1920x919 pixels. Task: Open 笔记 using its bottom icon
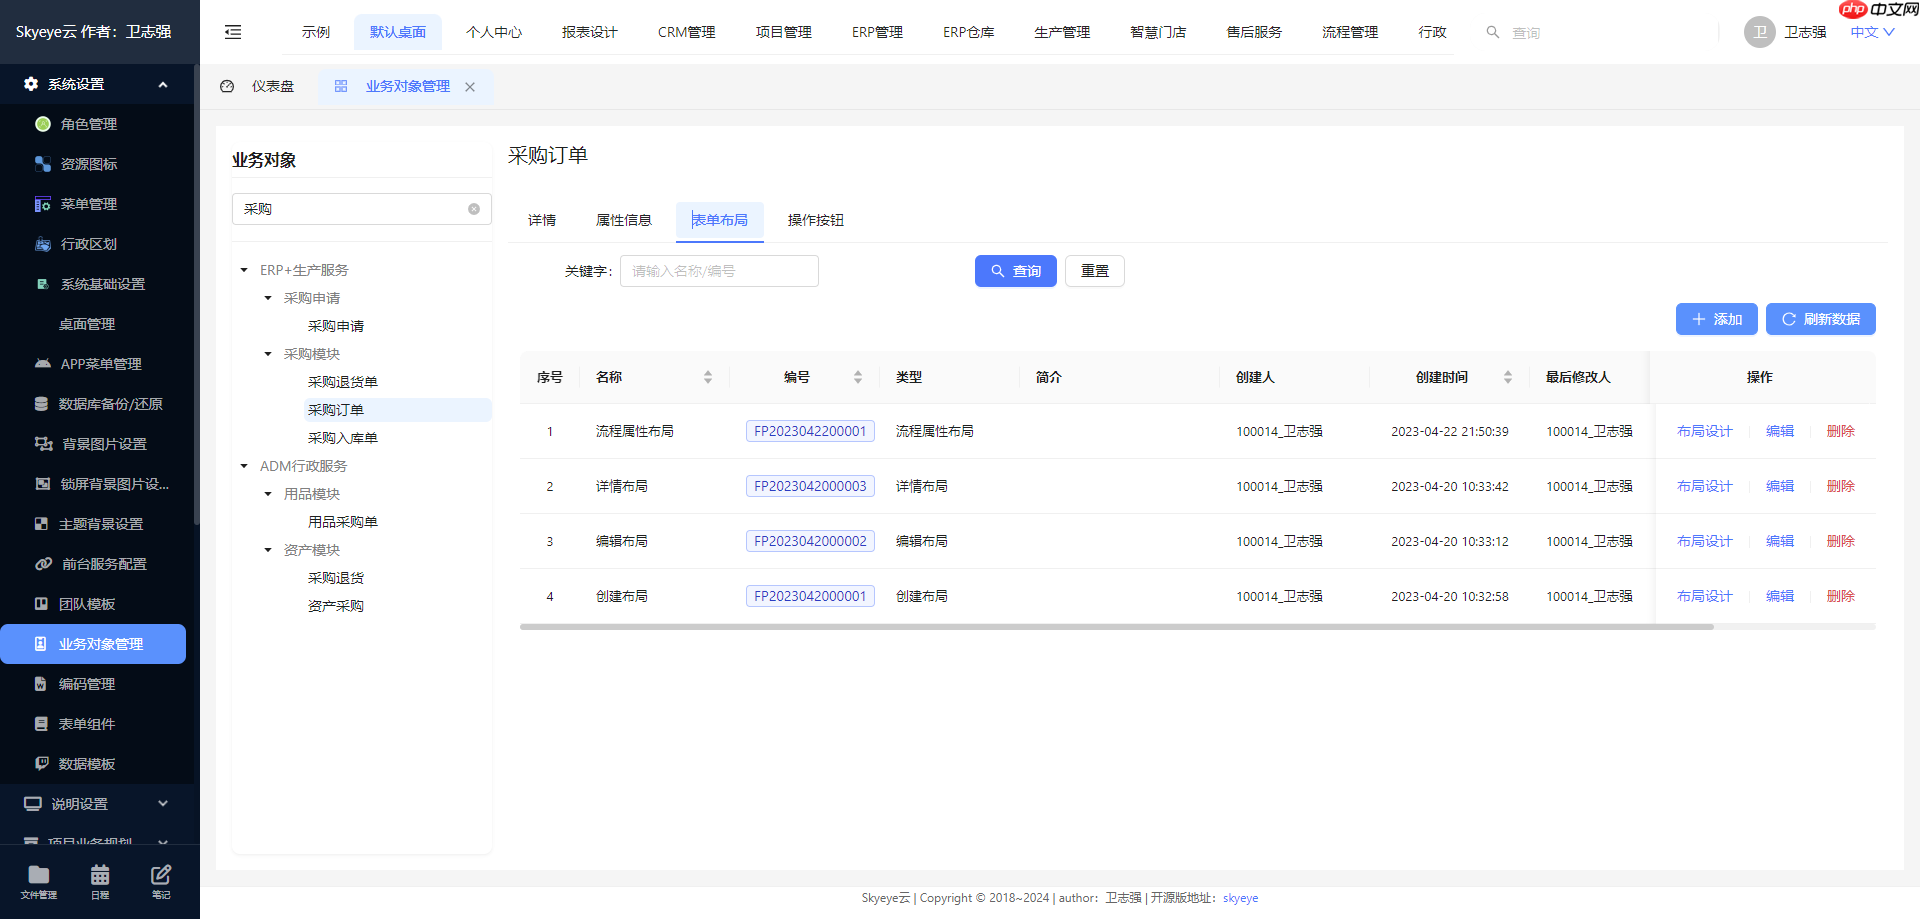tap(161, 875)
